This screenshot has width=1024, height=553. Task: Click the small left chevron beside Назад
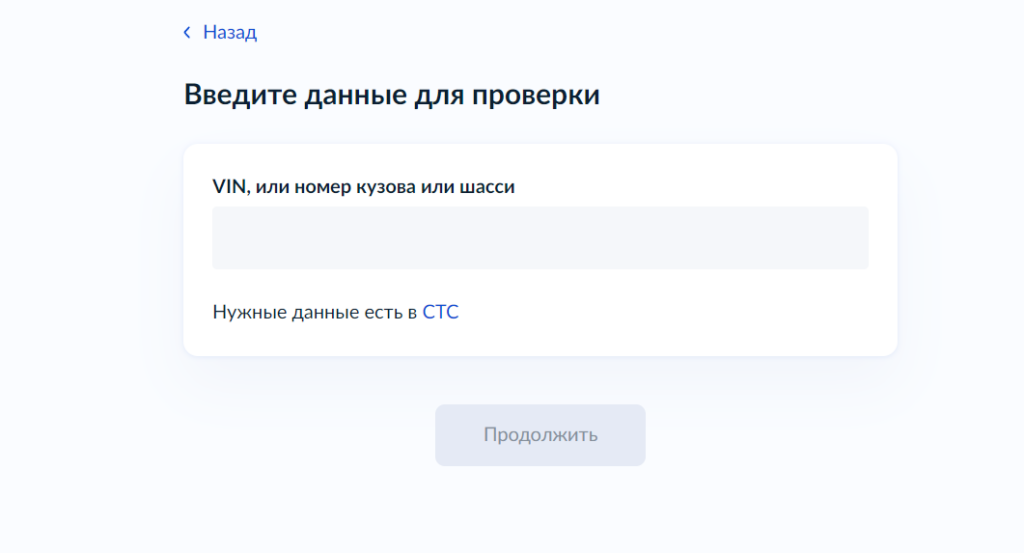click(187, 33)
